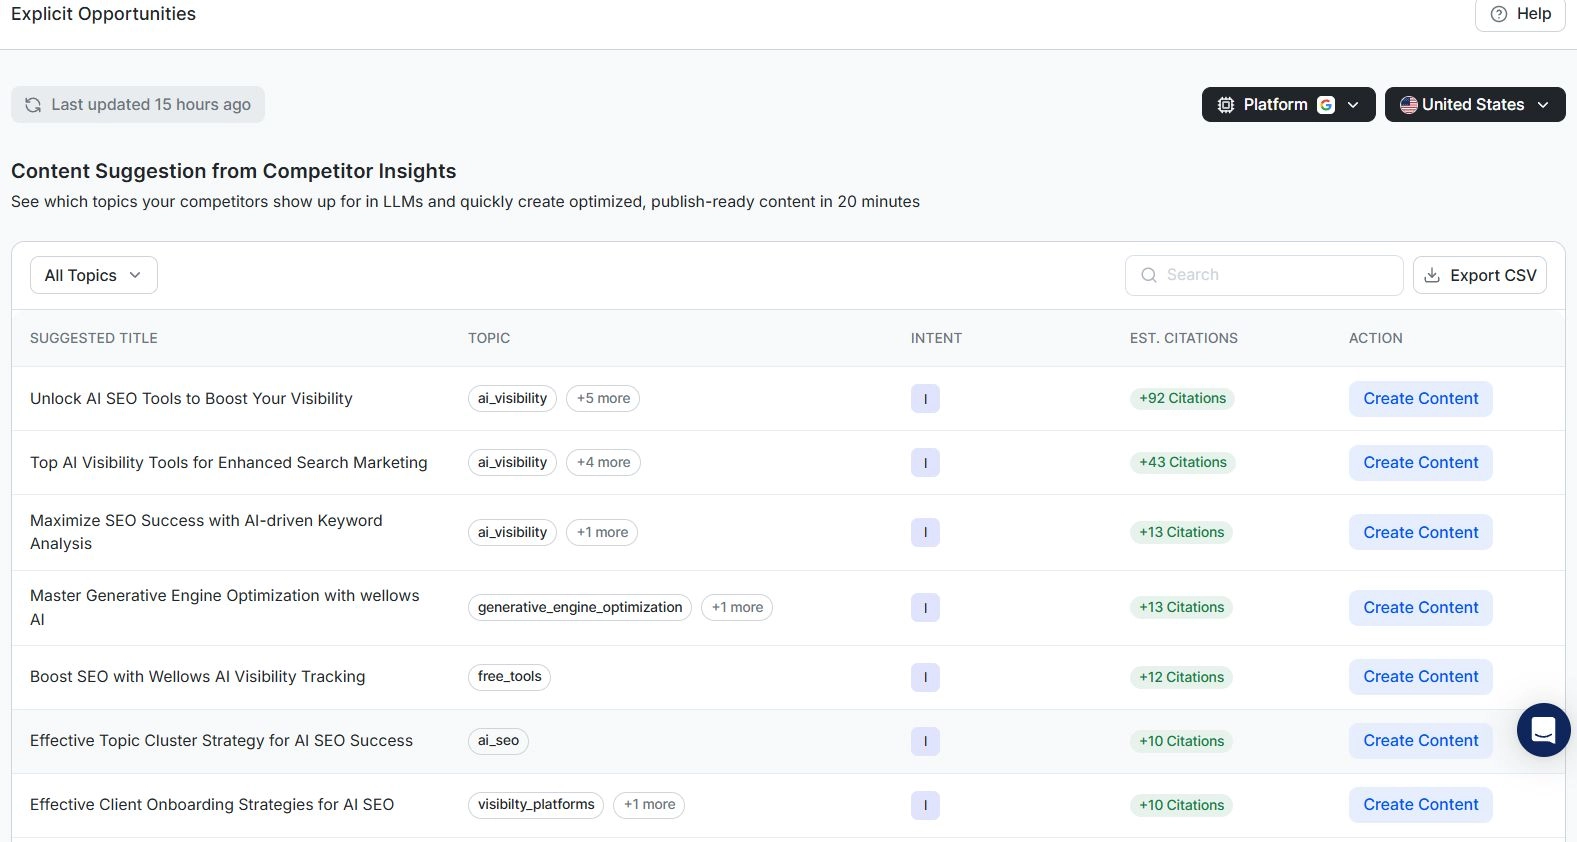1577x842 pixels.
Task: Click the +92 Citations badge
Action: click(x=1182, y=398)
